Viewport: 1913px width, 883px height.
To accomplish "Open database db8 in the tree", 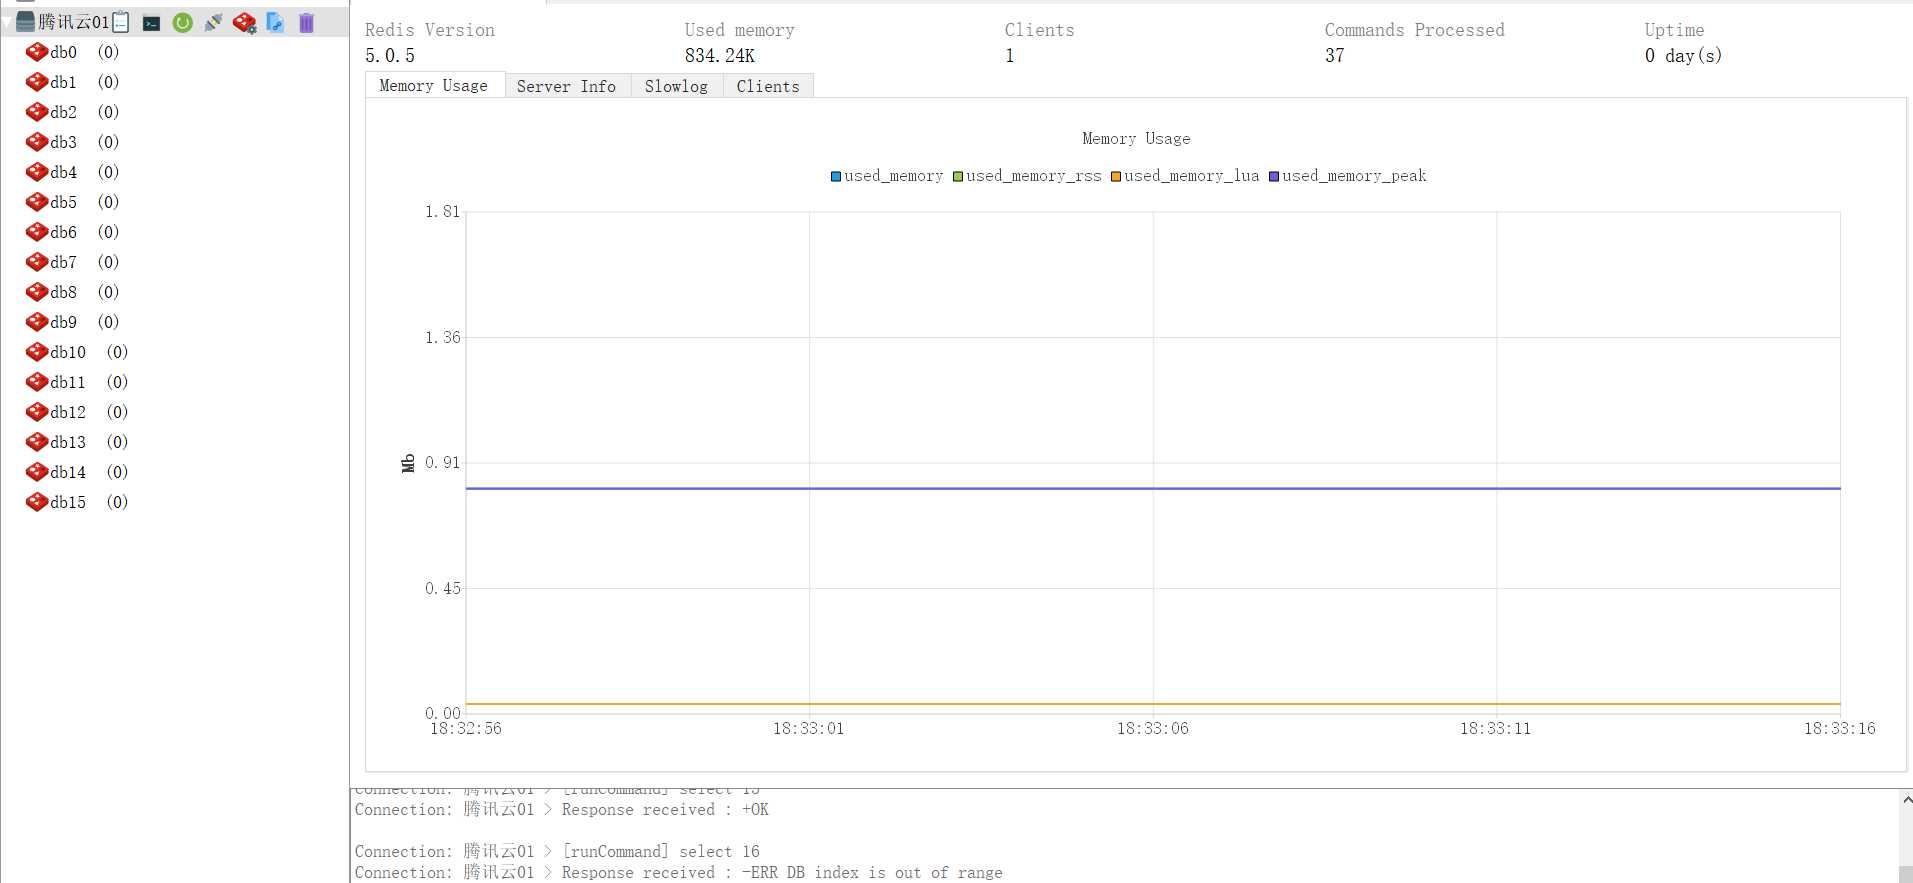I will click(72, 292).
